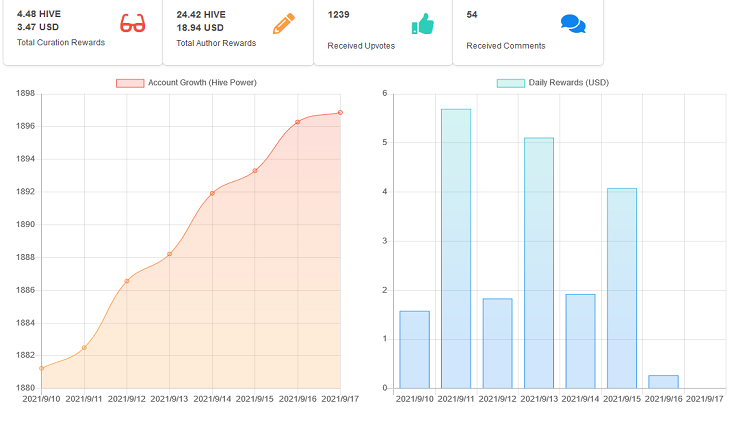Image resolution: width=749 pixels, height=424 pixels.
Task: Click the 4.48 HIVE value
Action: (39, 14)
